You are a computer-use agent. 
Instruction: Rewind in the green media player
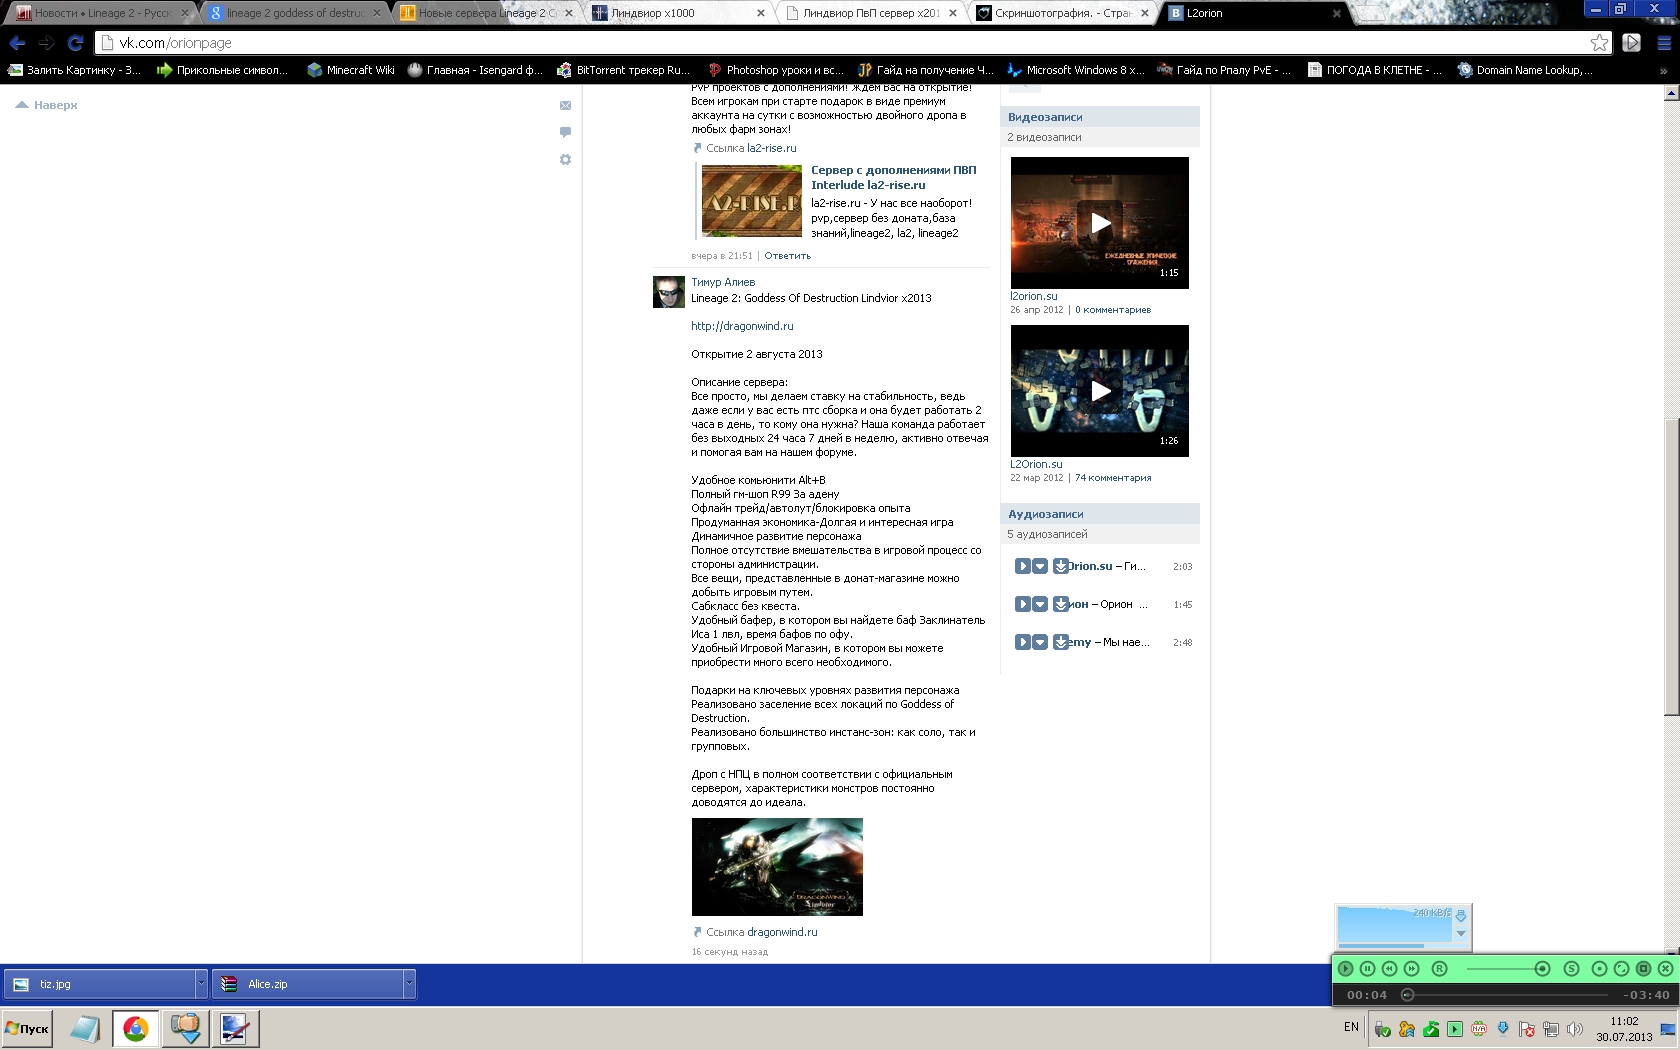click(1389, 968)
